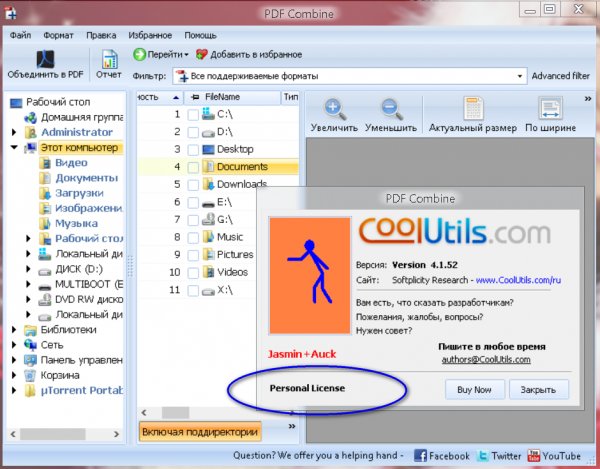Open the Фильтр formats dropdown
Image resolution: width=600 pixels, height=469 pixels.
(x=520, y=76)
